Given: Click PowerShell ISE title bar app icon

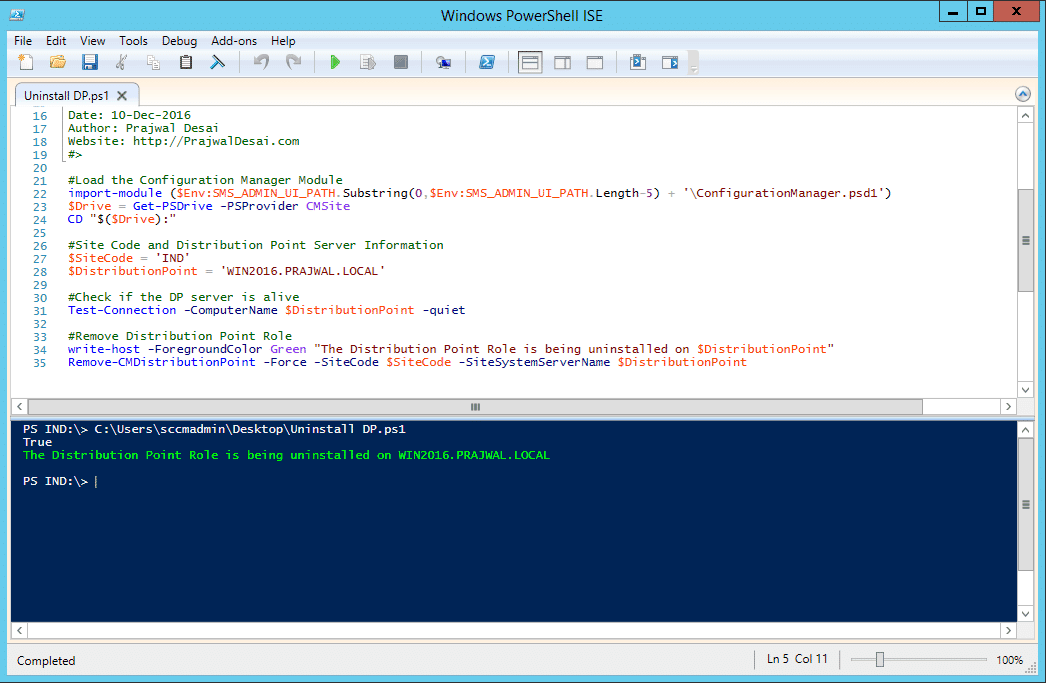Looking at the screenshot, I should [x=17, y=15].
